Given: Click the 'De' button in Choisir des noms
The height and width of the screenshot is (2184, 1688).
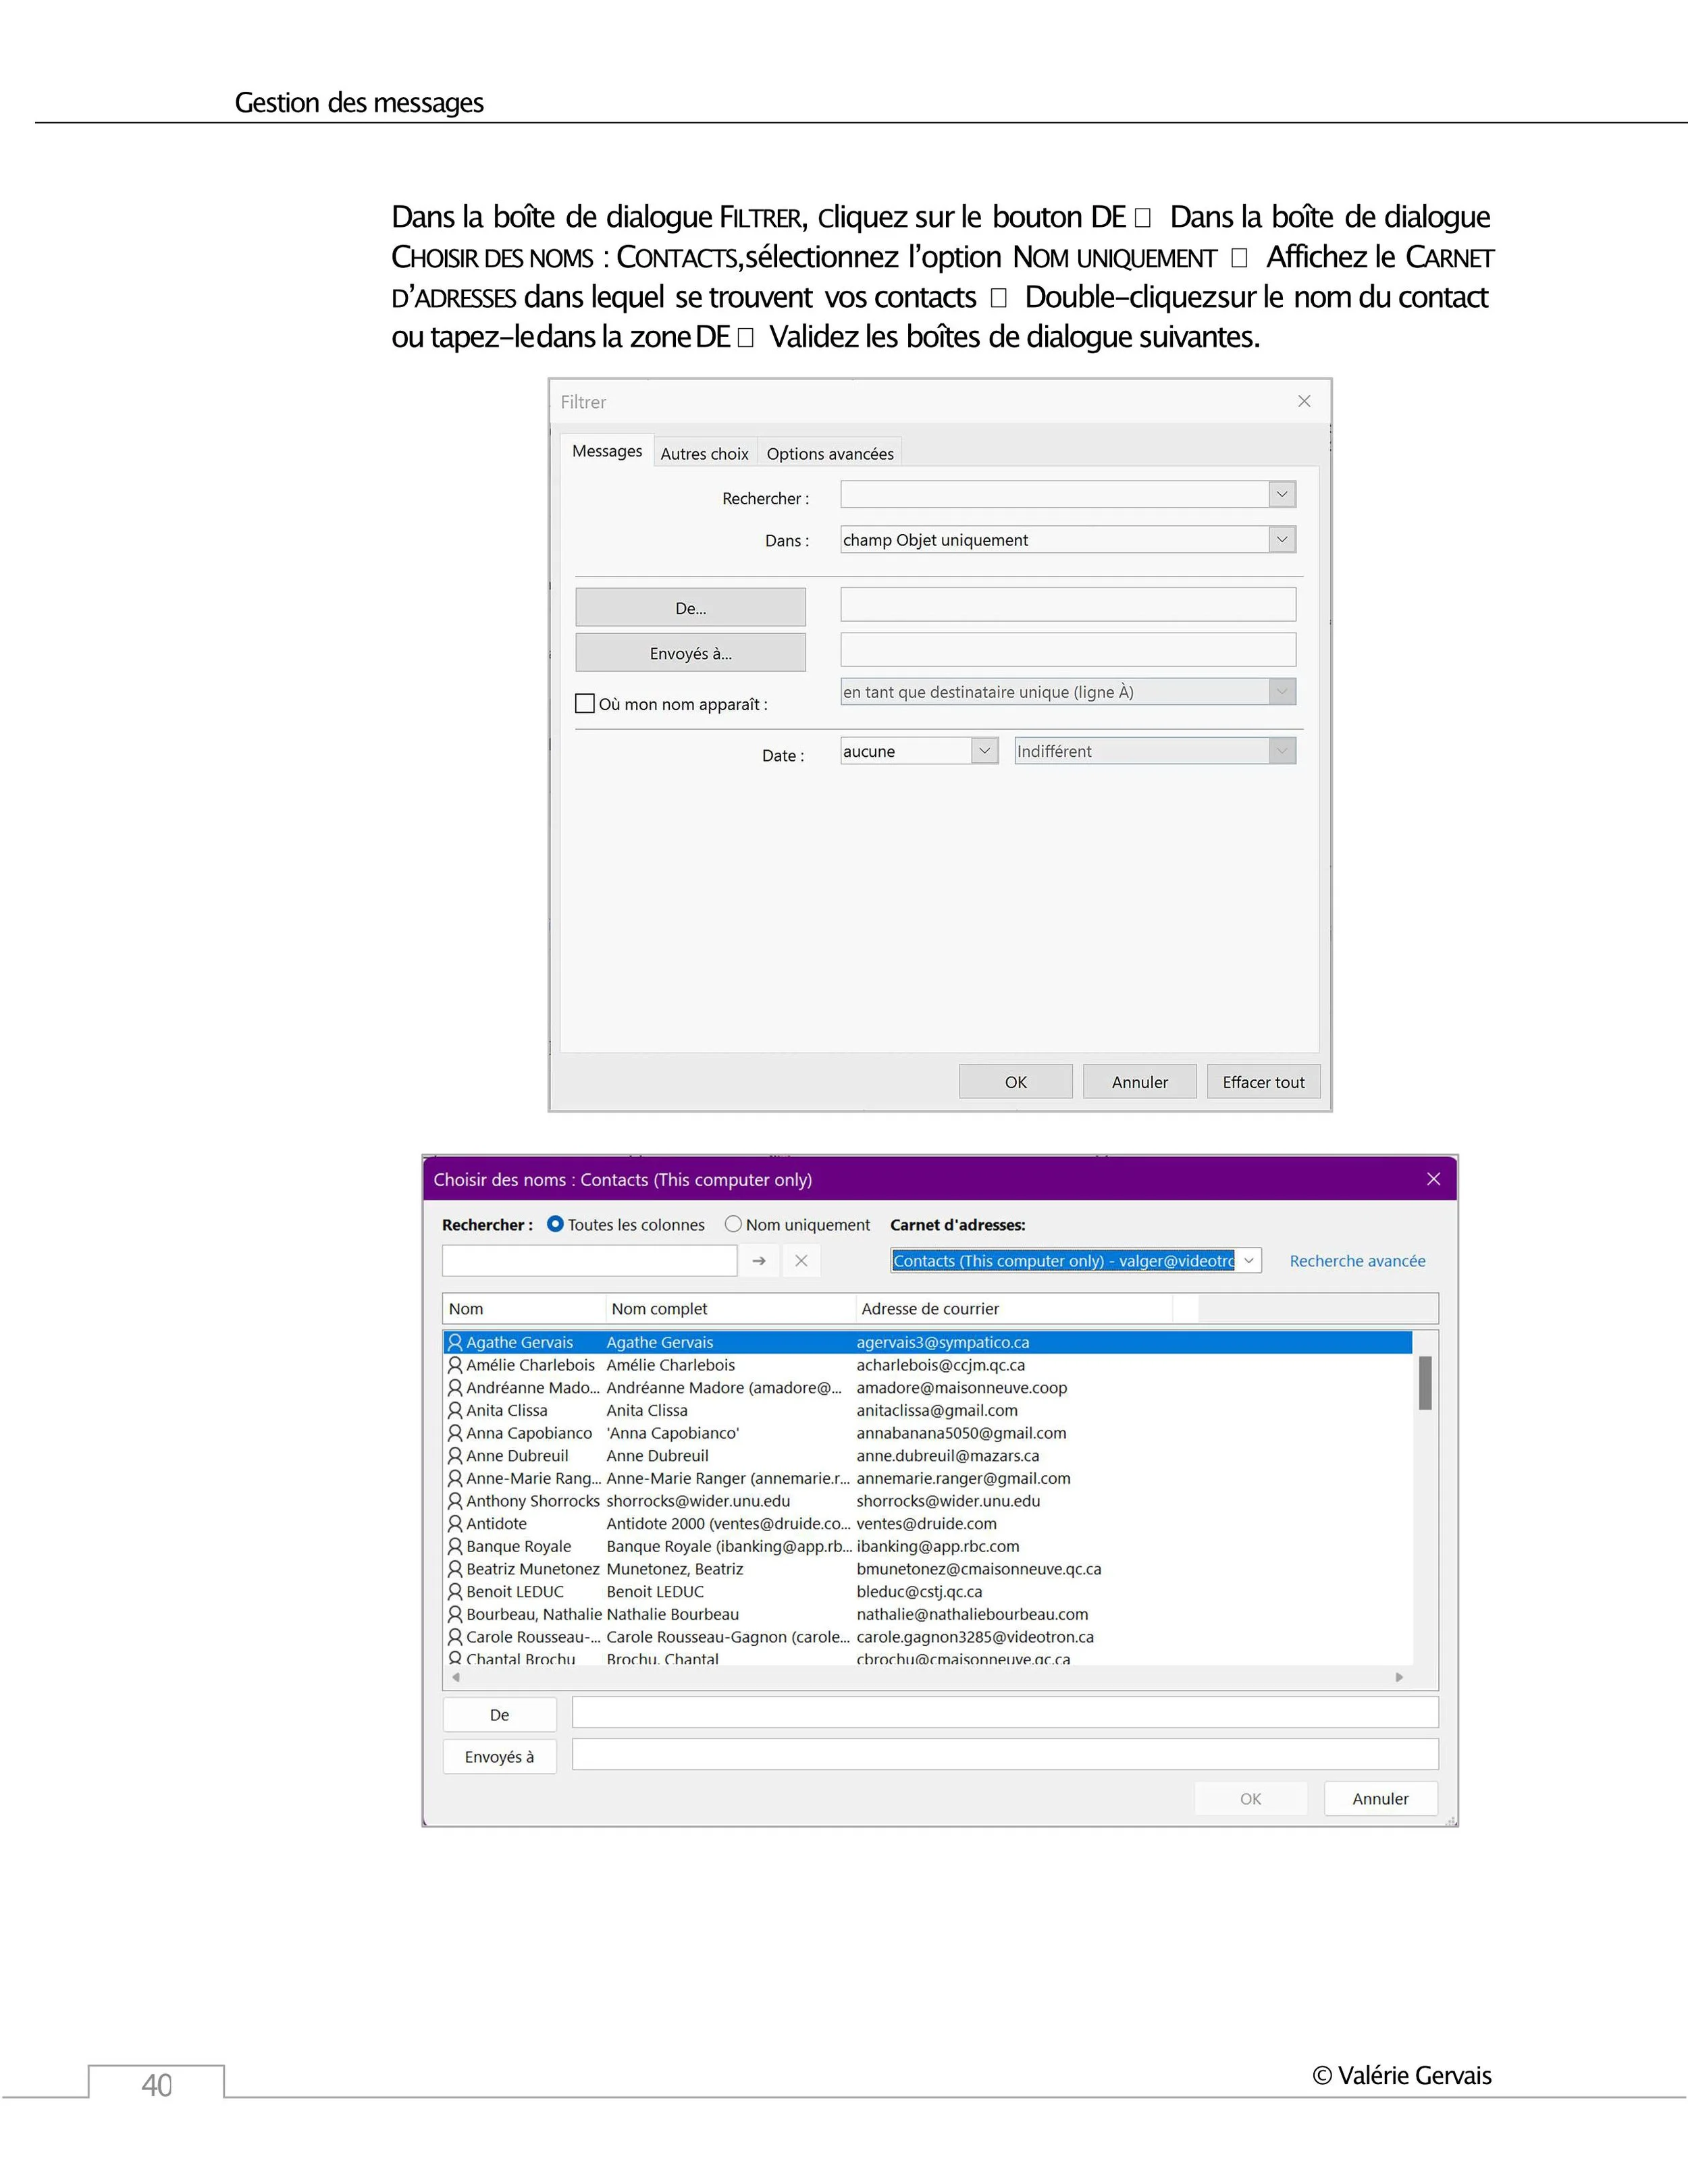Looking at the screenshot, I should 500,1714.
